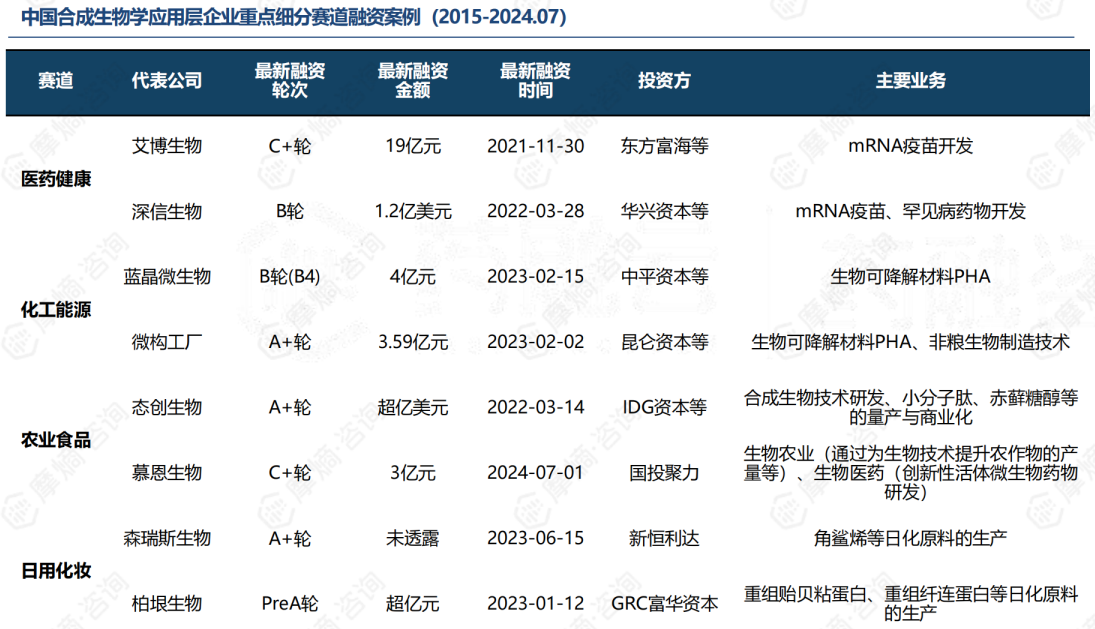Viewport: 1095px width, 629px height.
Task: Click the B轮 round for 深信生物
Action: pyautogui.click(x=290, y=211)
